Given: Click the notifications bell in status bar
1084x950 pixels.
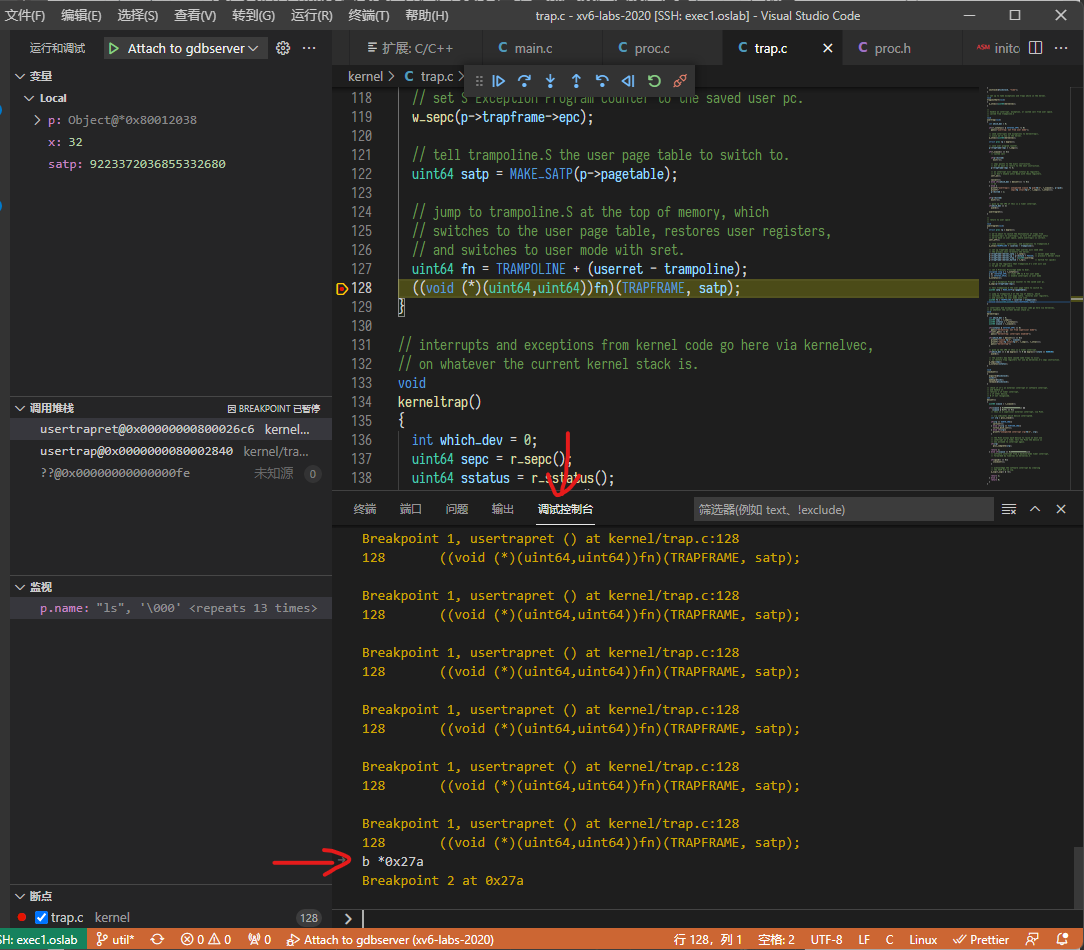Looking at the screenshot, I should tap(1064, 940).
